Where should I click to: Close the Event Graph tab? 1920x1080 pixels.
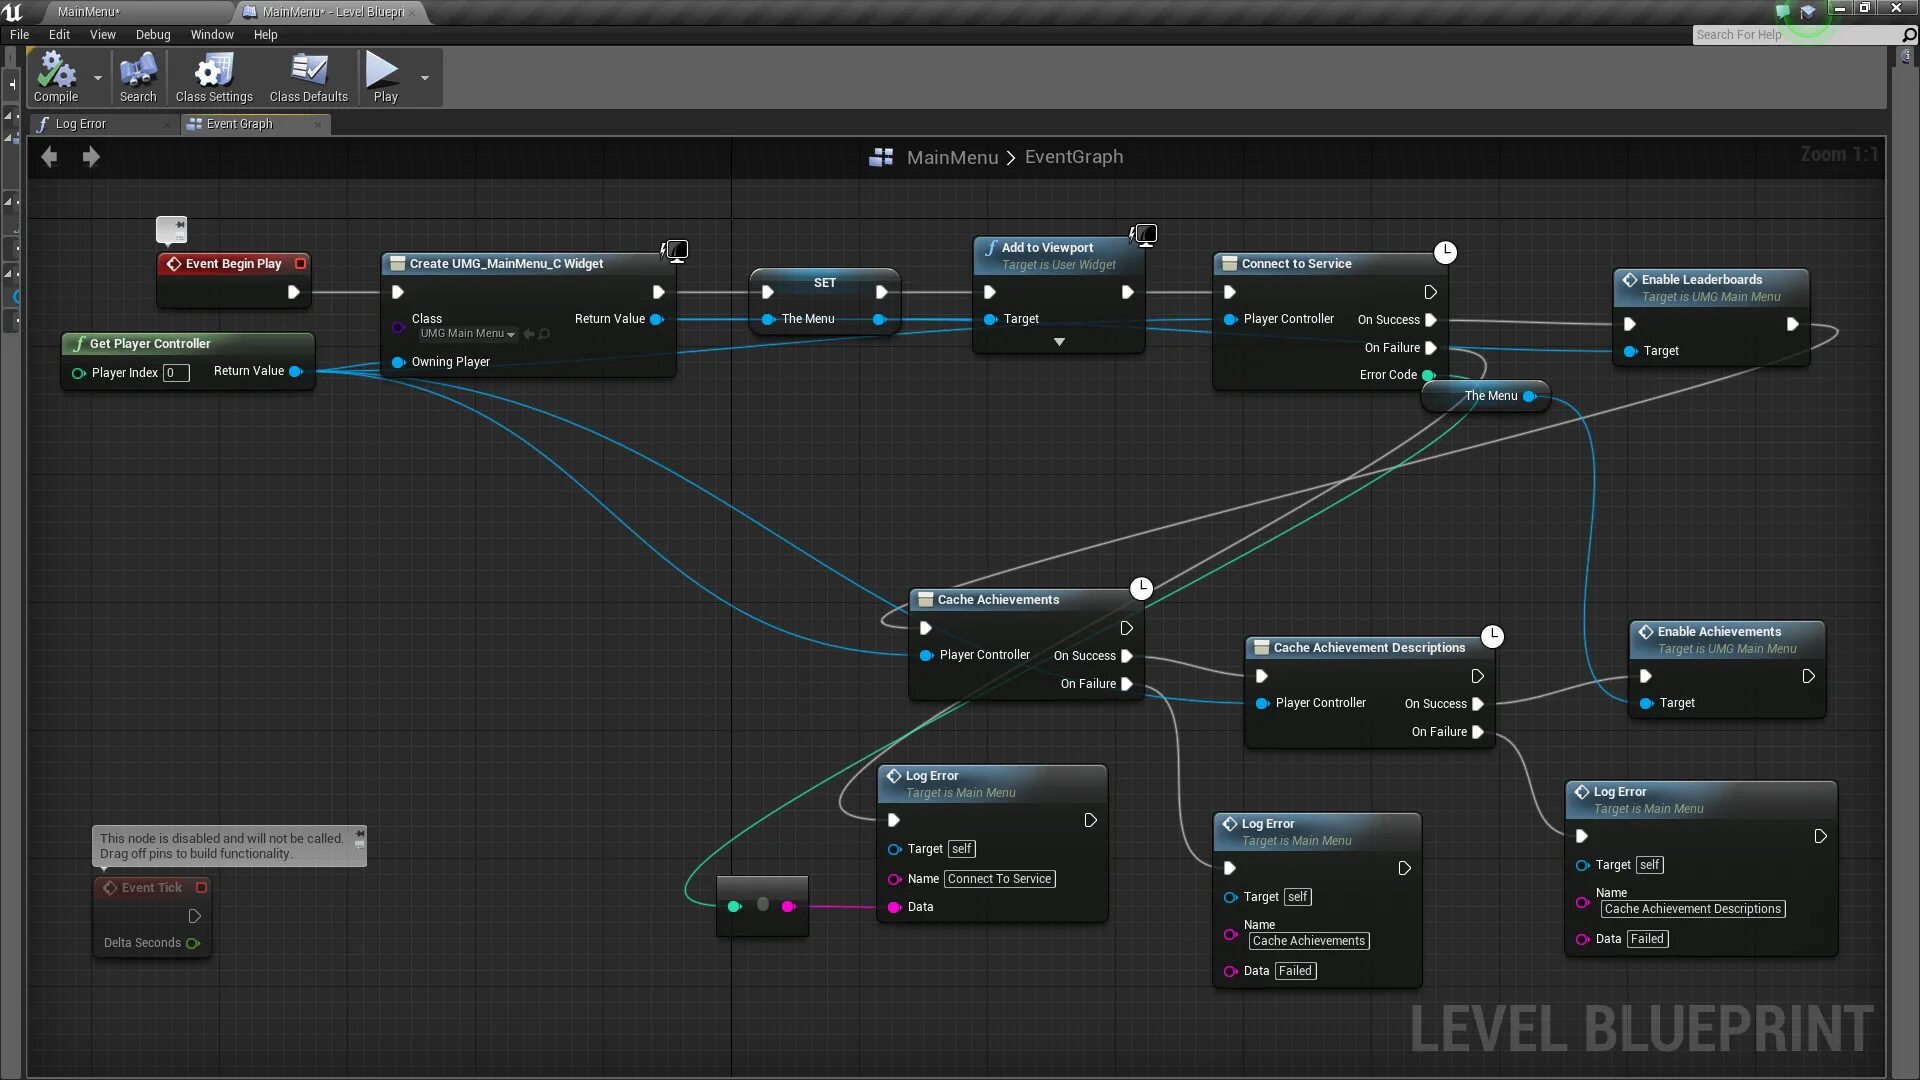click(318, 124)
